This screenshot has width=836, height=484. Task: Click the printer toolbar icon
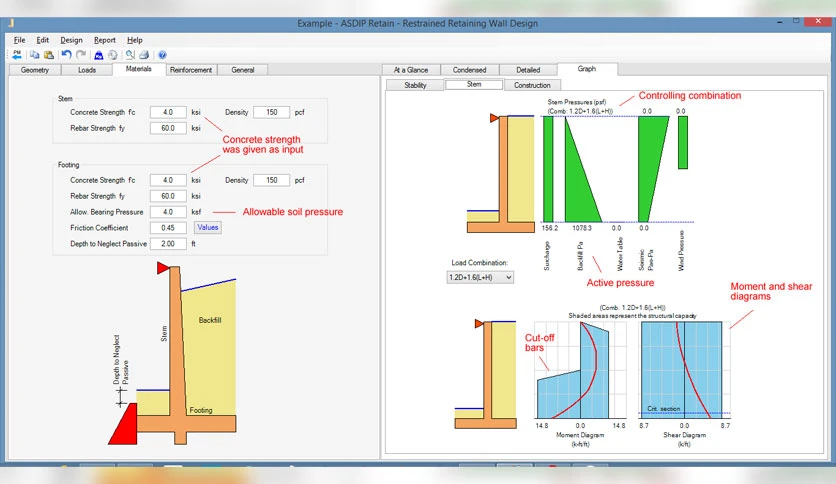point(144,54)
